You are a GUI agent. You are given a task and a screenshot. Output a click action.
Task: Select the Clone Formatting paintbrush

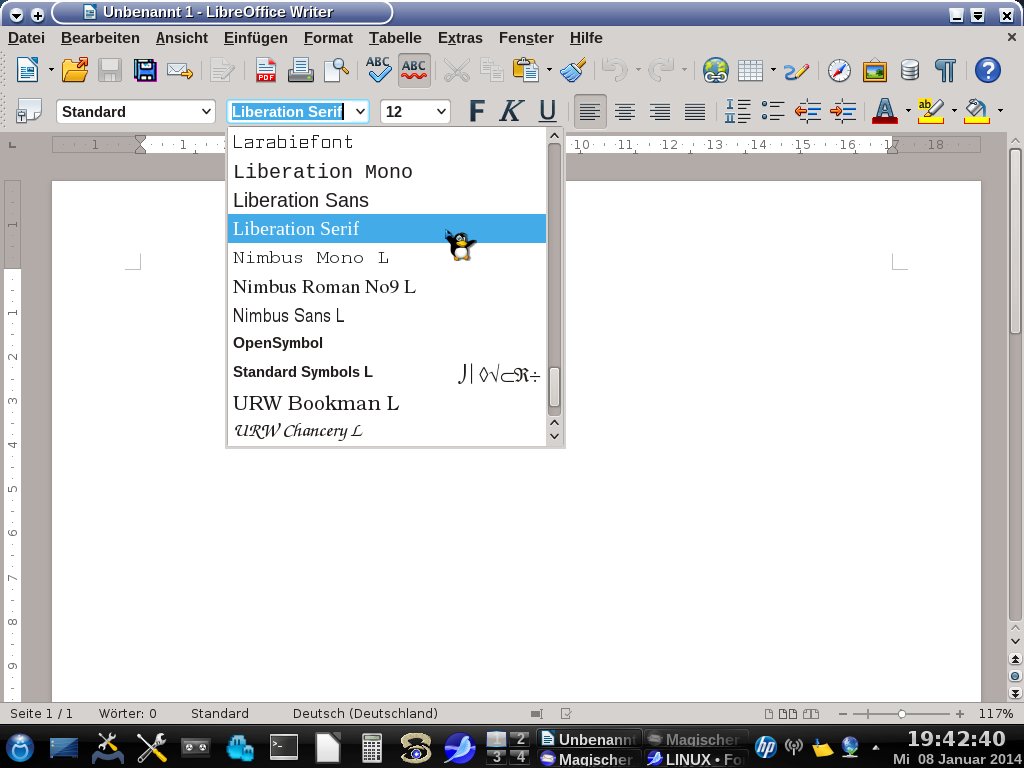[x=573, y=69]
